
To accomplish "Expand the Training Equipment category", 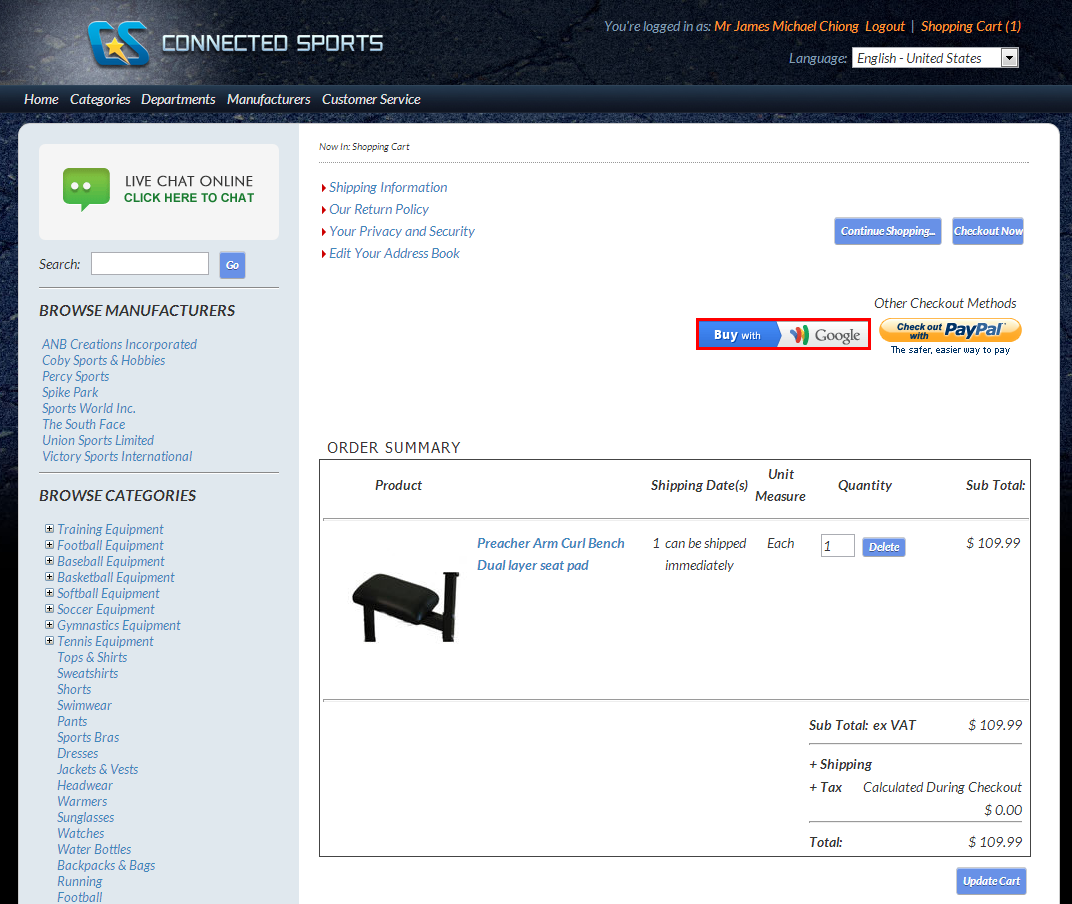I will click(x=49, y=529).
